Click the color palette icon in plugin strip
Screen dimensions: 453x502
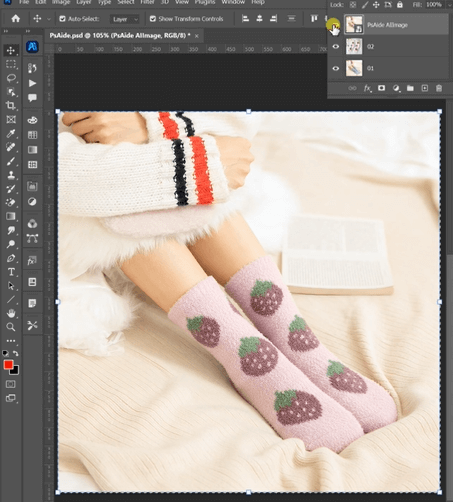point(32,120)
